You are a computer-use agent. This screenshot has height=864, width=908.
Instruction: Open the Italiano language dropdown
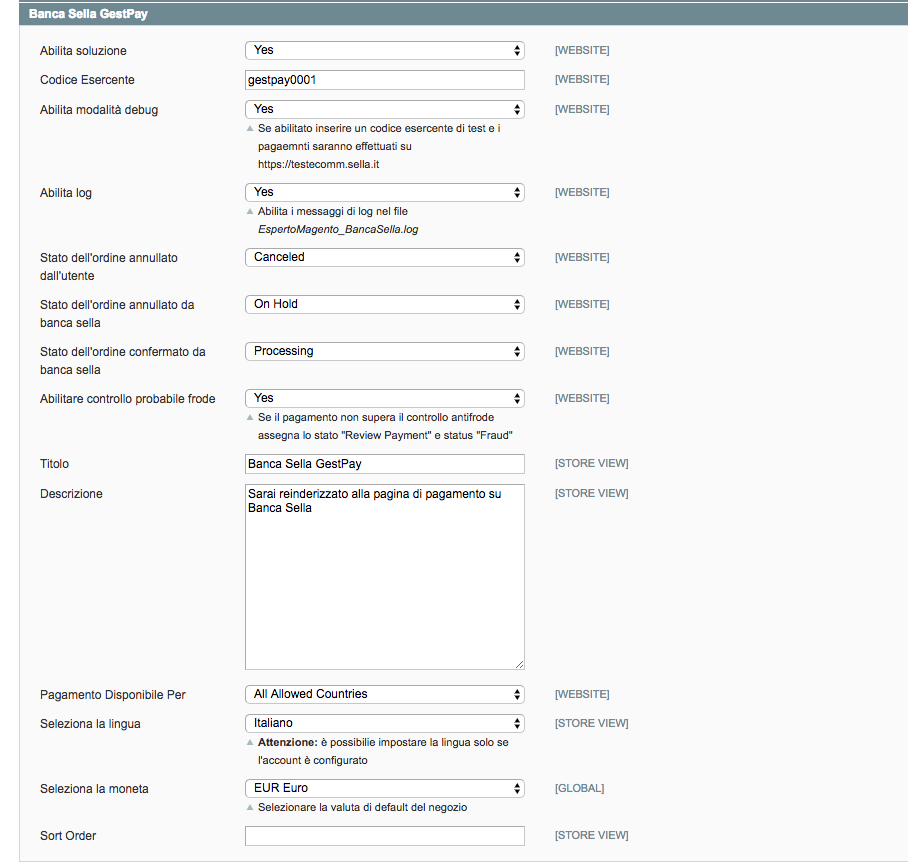(x=385, y=723)
